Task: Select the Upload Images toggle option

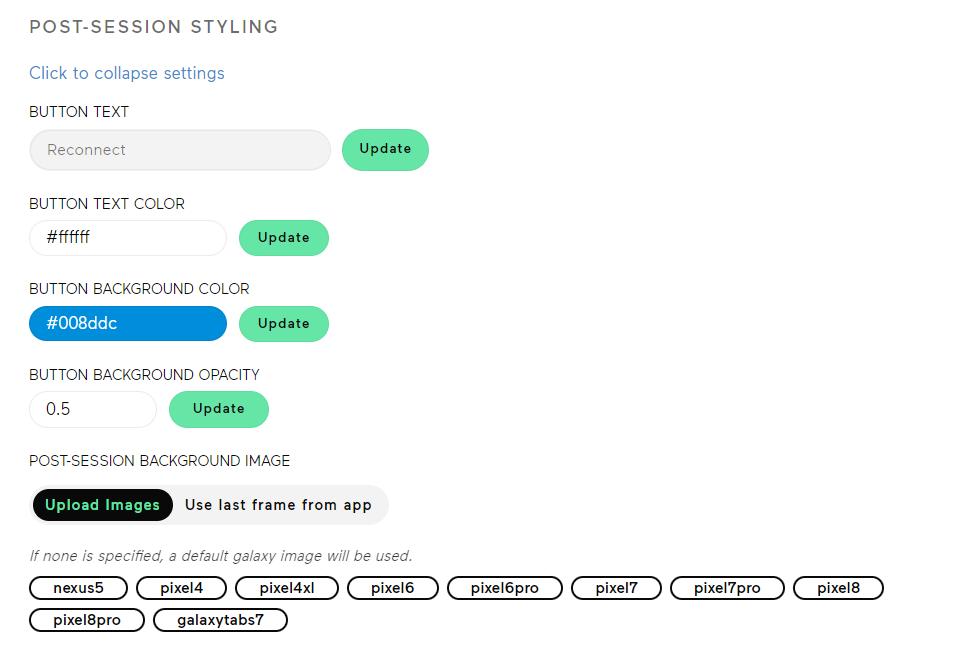Action: [103, 505]
